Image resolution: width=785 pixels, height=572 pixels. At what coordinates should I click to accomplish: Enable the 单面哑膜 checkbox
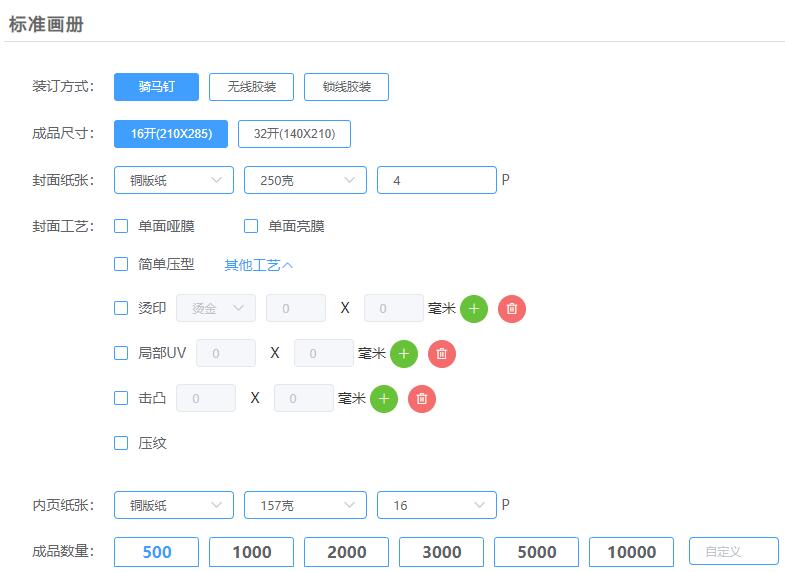pos(121,226)
